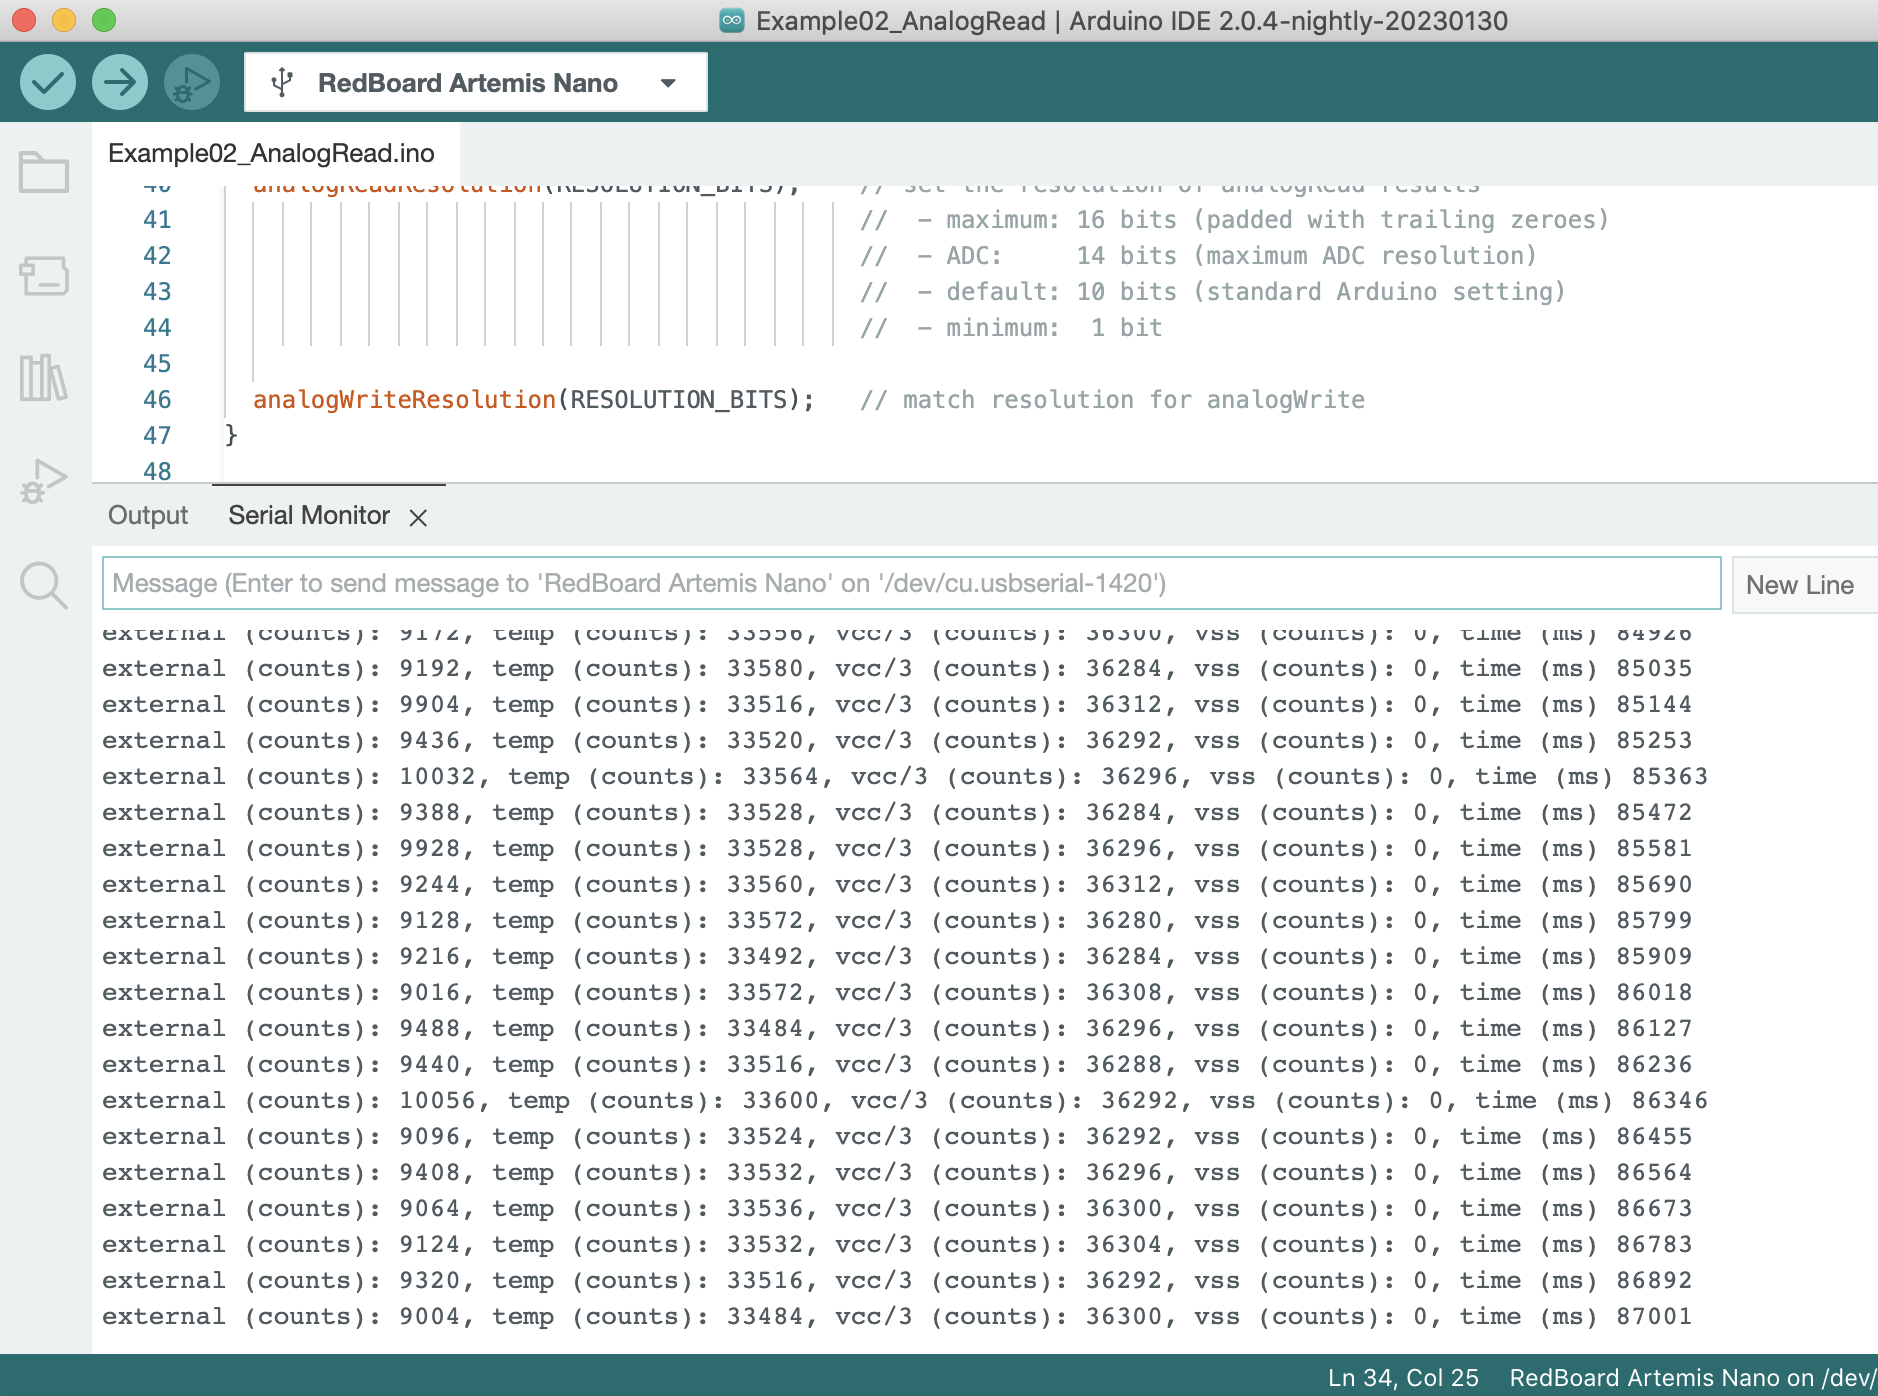The height and width of the screenshot is (1396, 1878).
Task: Open the Debug panel sidebar icon
Action: click(44, 481)
